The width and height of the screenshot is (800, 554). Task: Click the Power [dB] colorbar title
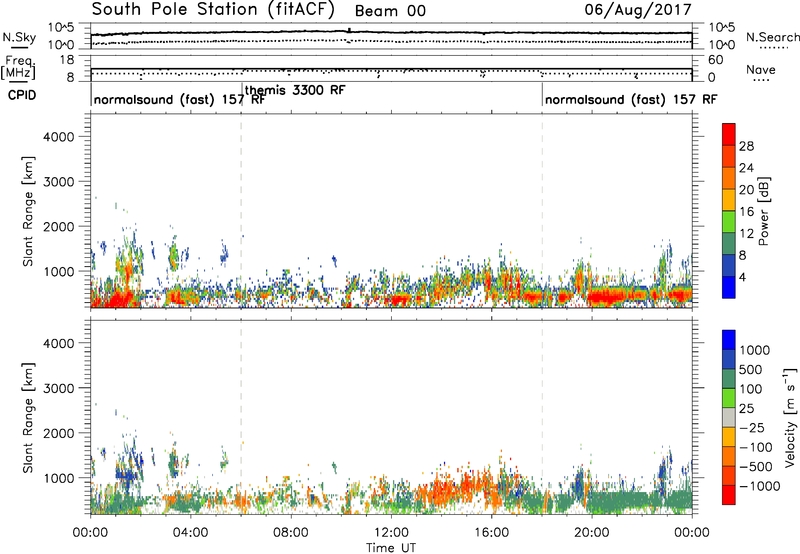[x=764, y=211]
